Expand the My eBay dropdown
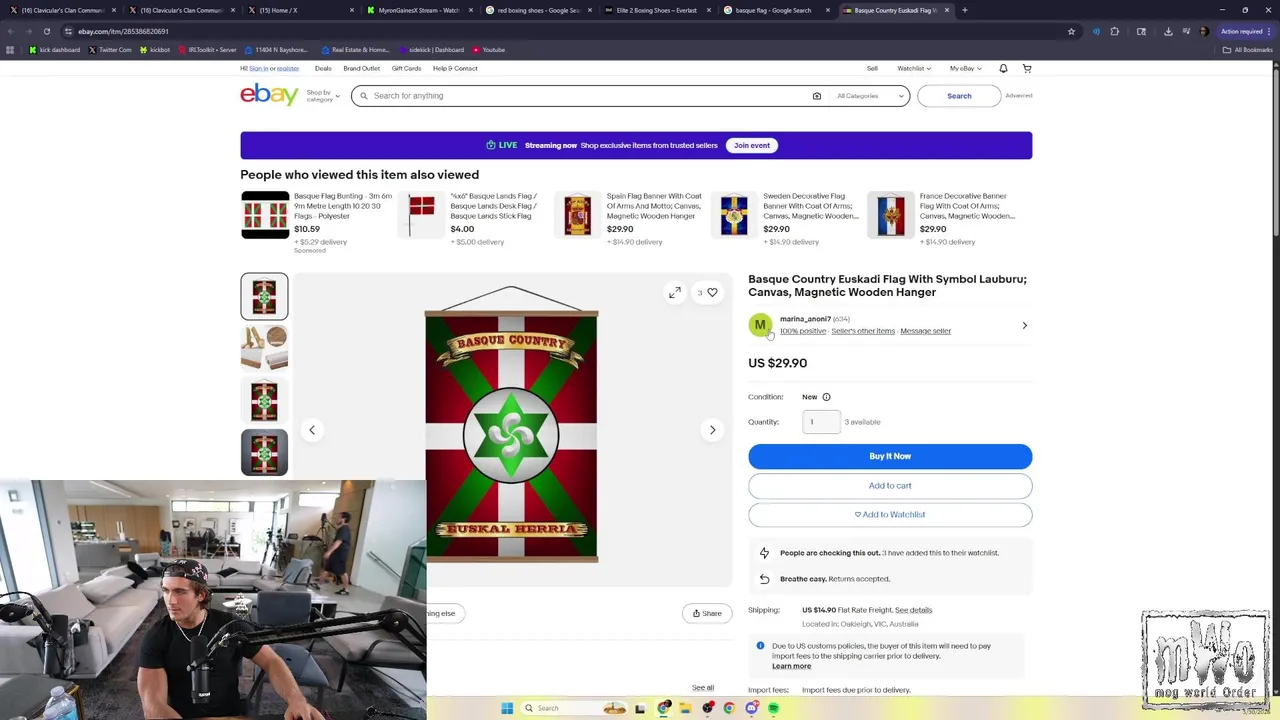The width and height of the screenshot is (1280, 720). [965, 68]
